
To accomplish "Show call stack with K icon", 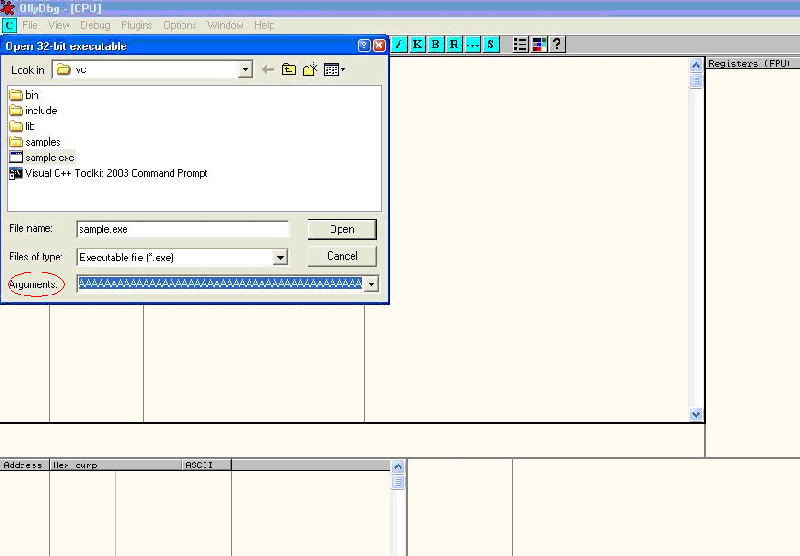I will [x=417, y=44].
